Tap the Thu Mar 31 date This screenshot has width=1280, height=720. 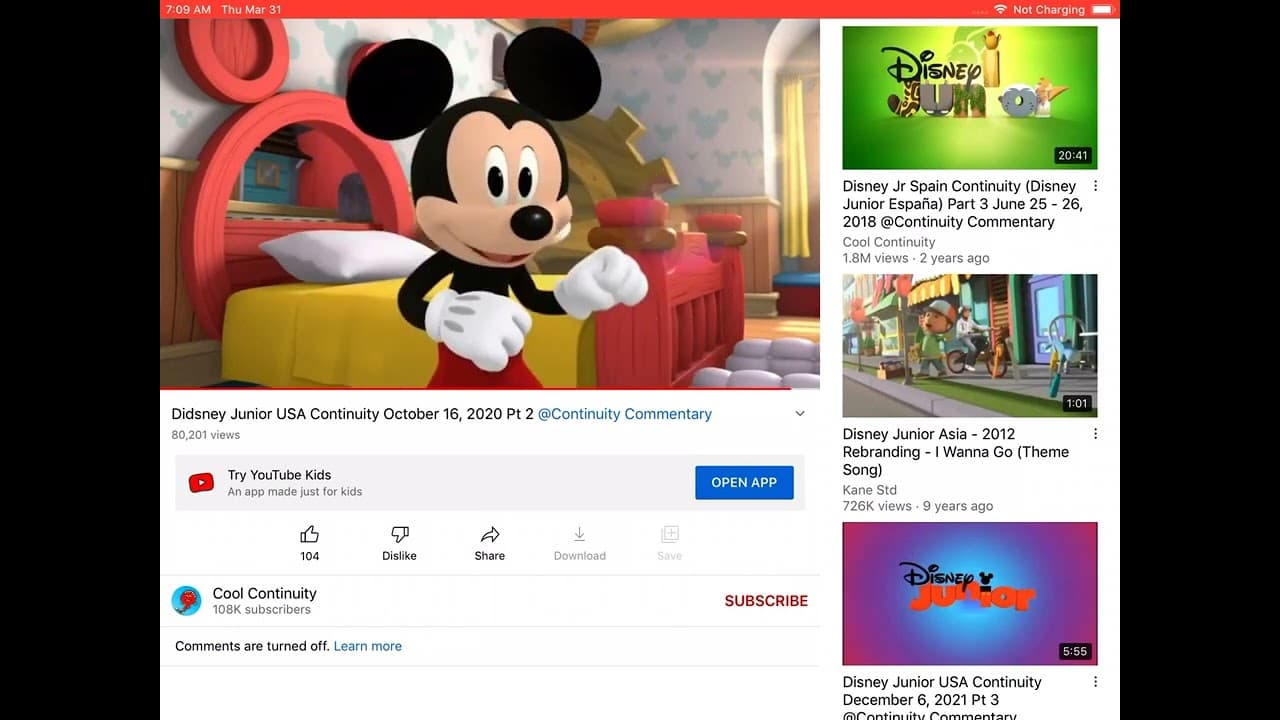251,9
